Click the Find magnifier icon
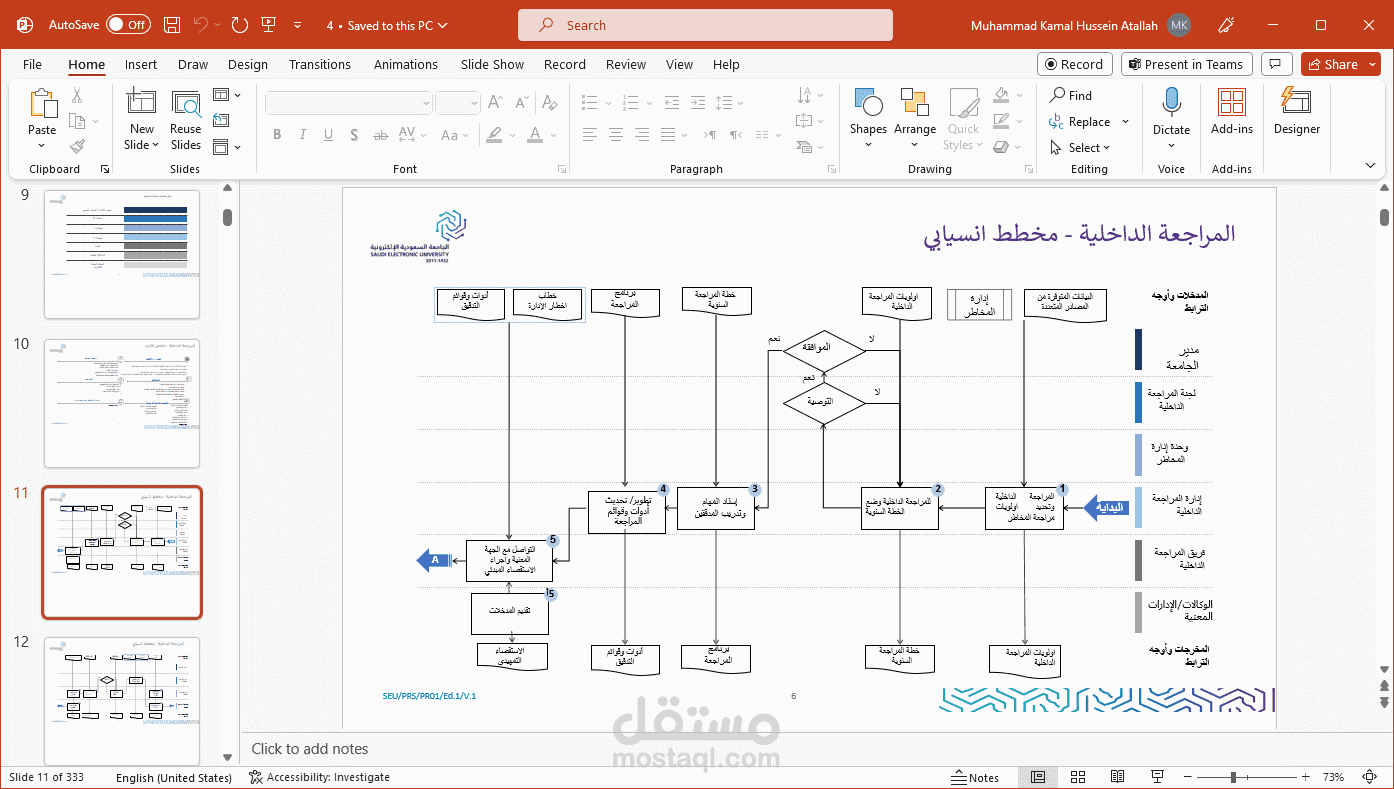1394x789 pixels. 1057,95
